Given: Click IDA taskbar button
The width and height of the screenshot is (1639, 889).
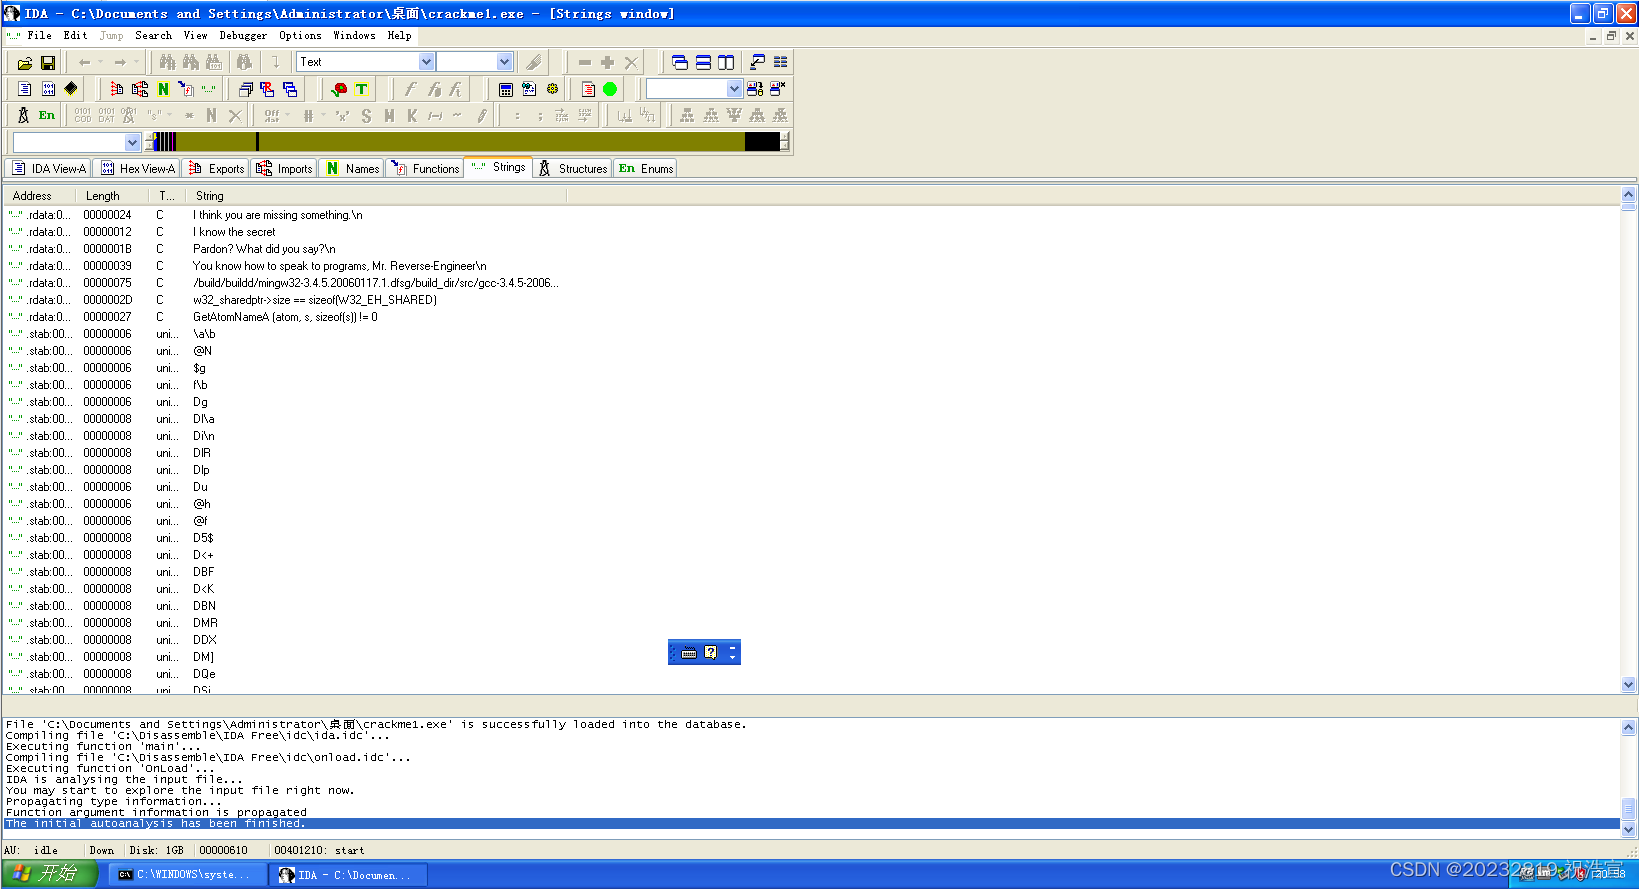Looking at the screenshot, I should tap(347, 874).
